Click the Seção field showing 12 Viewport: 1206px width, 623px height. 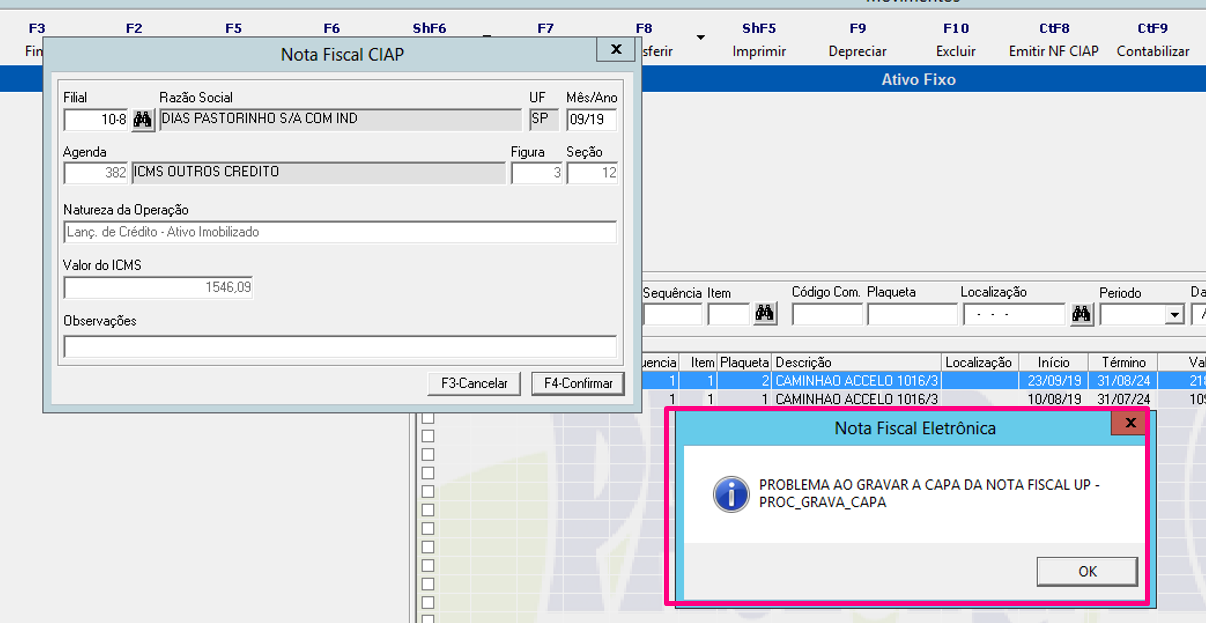coord(592,173)
